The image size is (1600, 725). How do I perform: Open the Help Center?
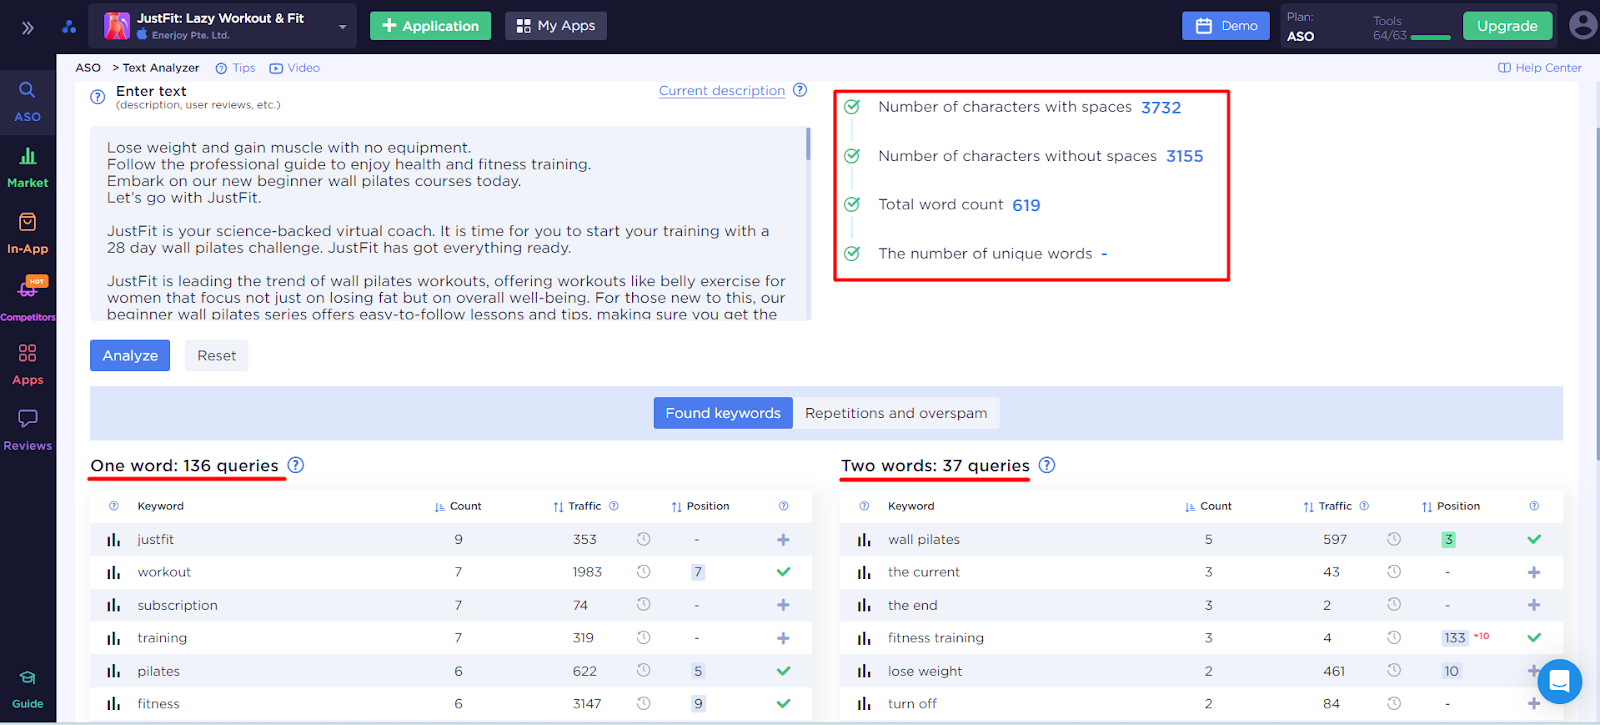[1540, 68]
